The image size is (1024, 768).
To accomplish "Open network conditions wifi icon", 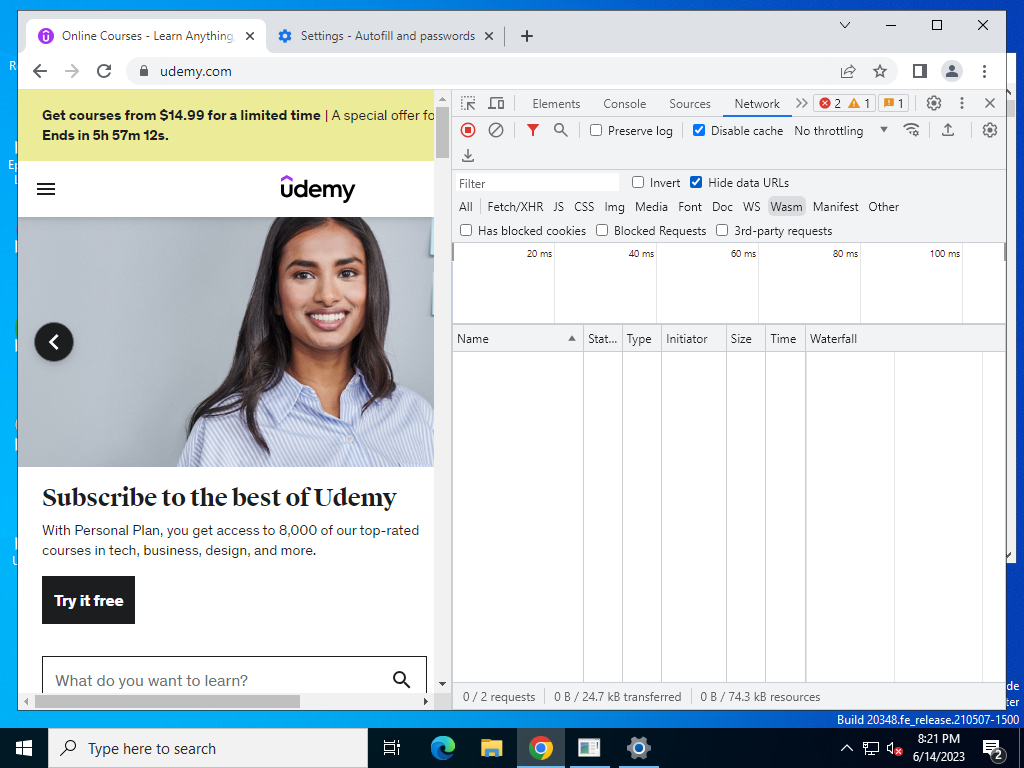I will coord(912,130).
